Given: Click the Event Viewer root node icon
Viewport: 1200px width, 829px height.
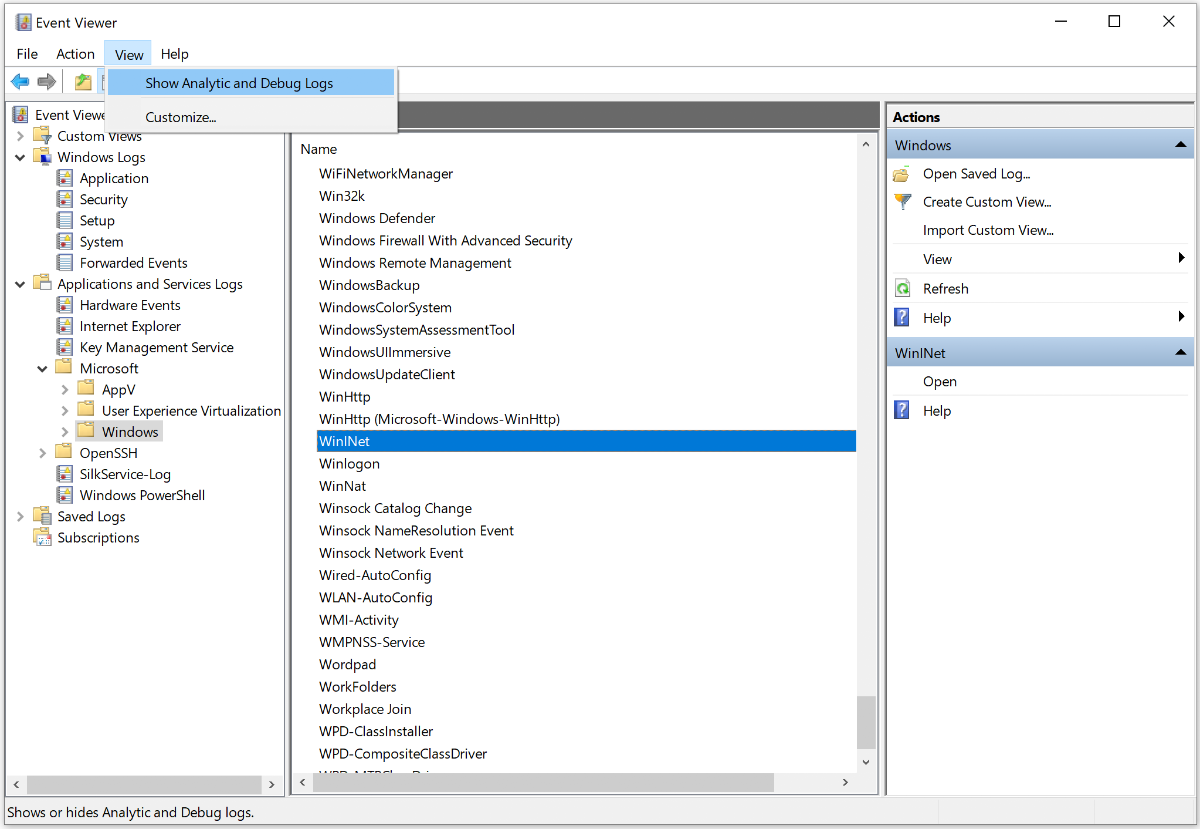Looking at the screenshot, I should click(21, 115).
